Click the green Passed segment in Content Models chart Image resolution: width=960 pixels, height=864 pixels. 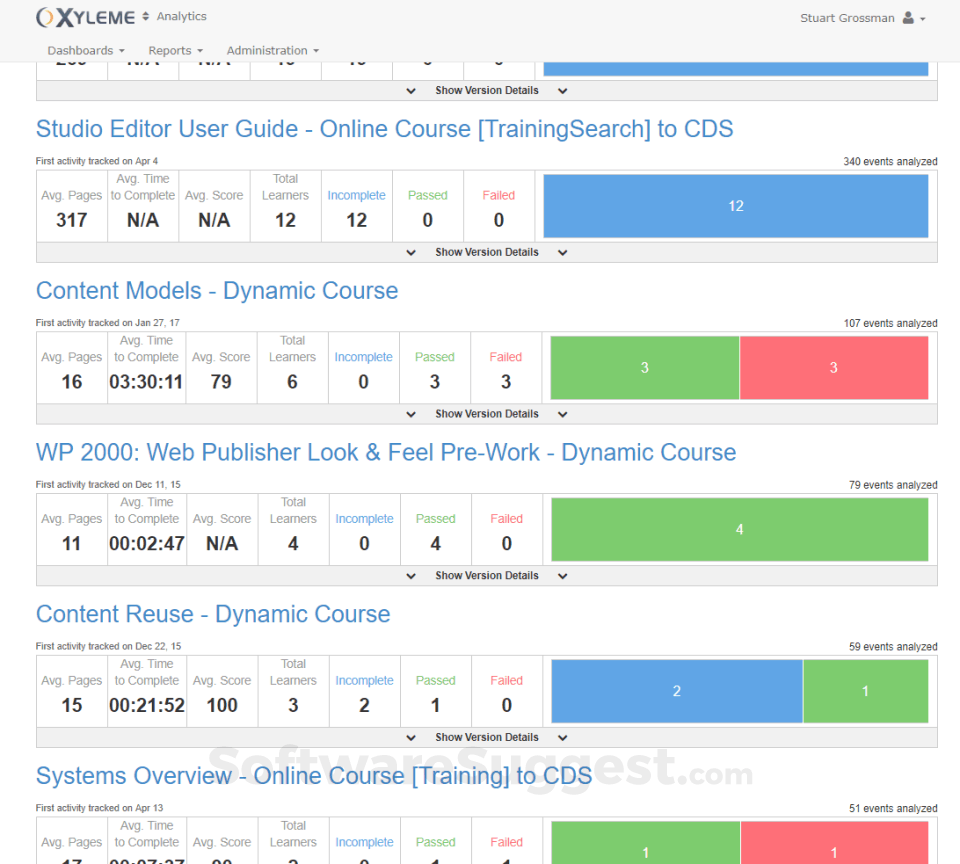pyautogui.click(x=644, y=368)
